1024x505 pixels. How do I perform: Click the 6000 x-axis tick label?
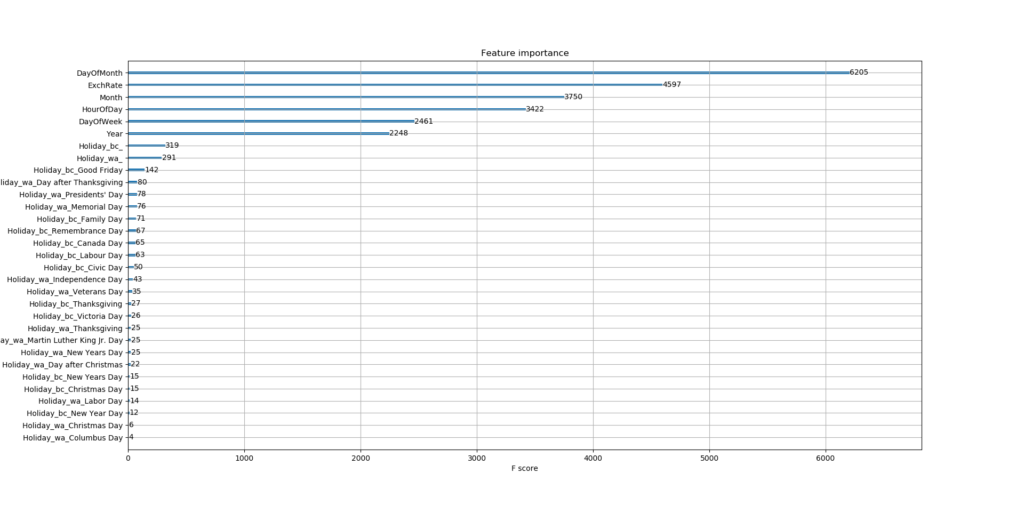coord(825,458)
